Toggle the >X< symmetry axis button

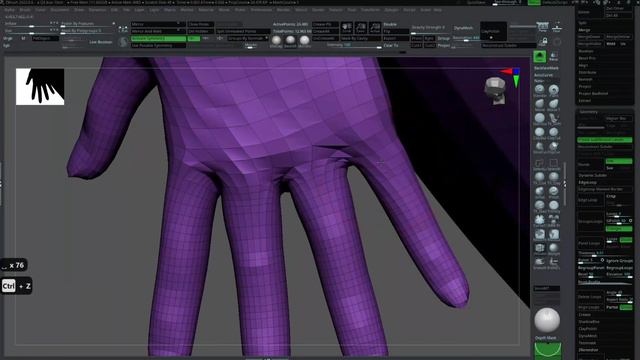193,38
